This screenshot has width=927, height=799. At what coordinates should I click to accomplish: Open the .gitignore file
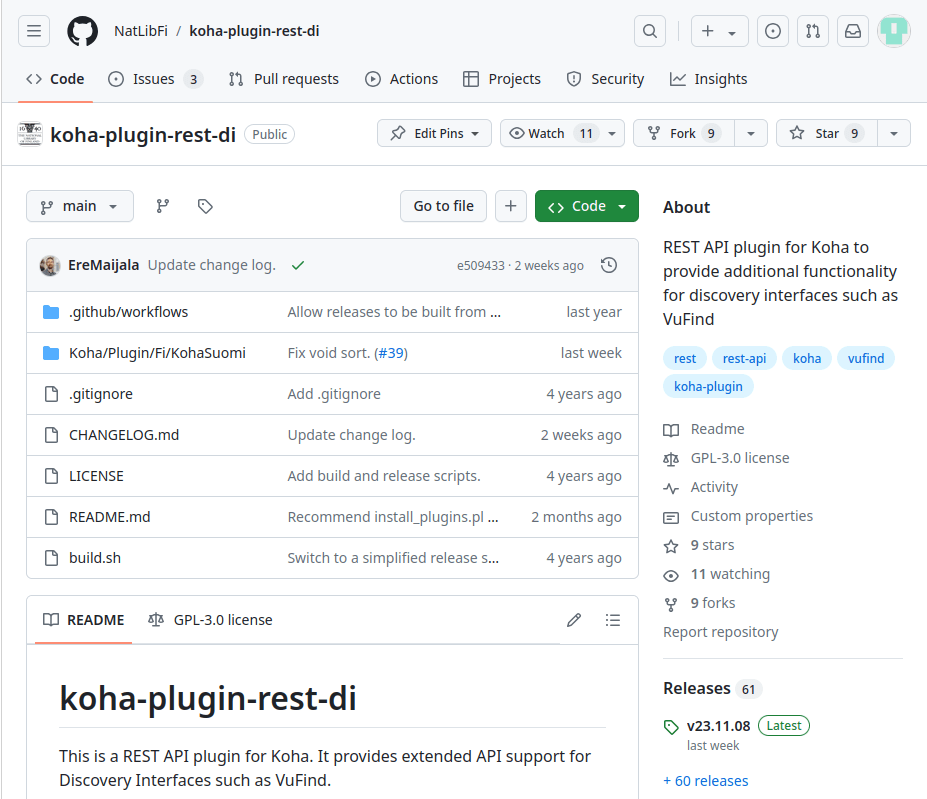click(x=101, y=394)
